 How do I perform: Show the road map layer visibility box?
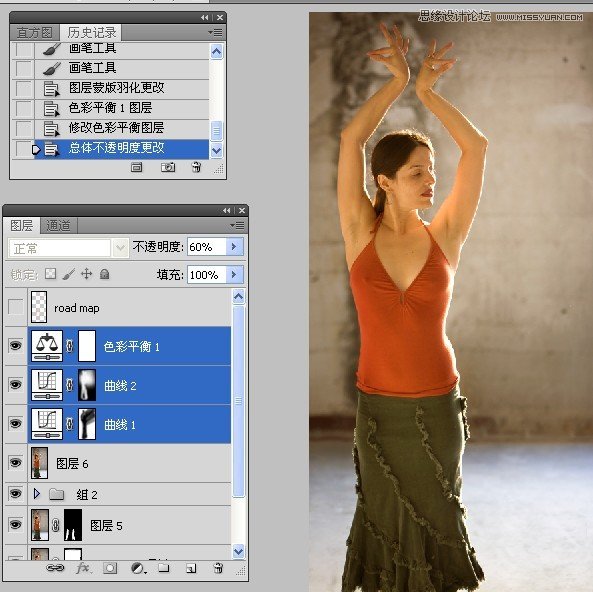coord(16,307)
